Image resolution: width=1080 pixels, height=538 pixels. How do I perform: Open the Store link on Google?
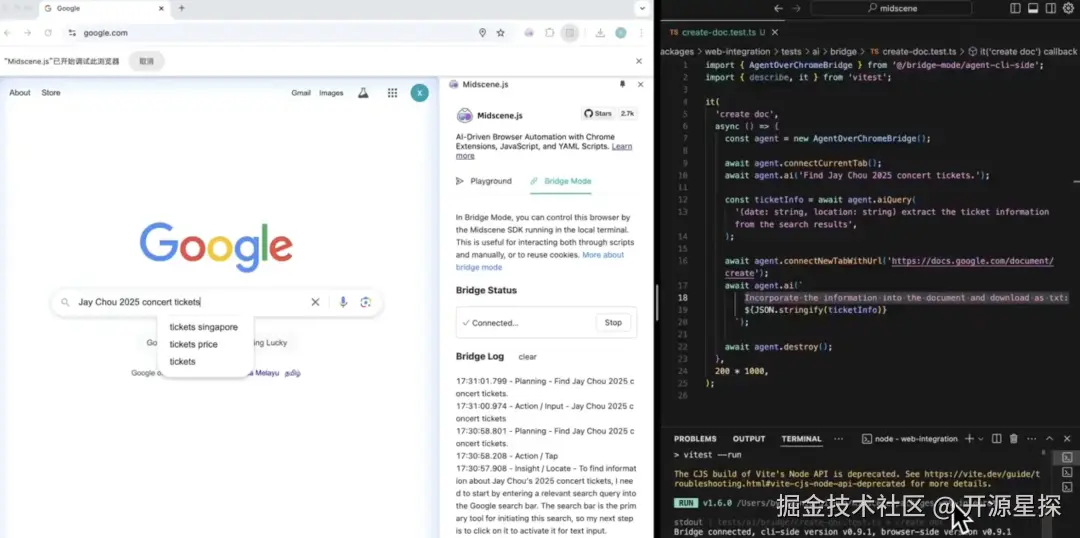coord(51,93)
